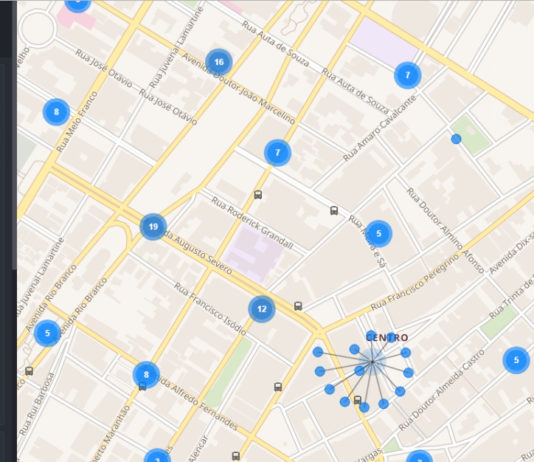
Task: Select the Centro neighborhood label
Action: click(x=387, y=338)
